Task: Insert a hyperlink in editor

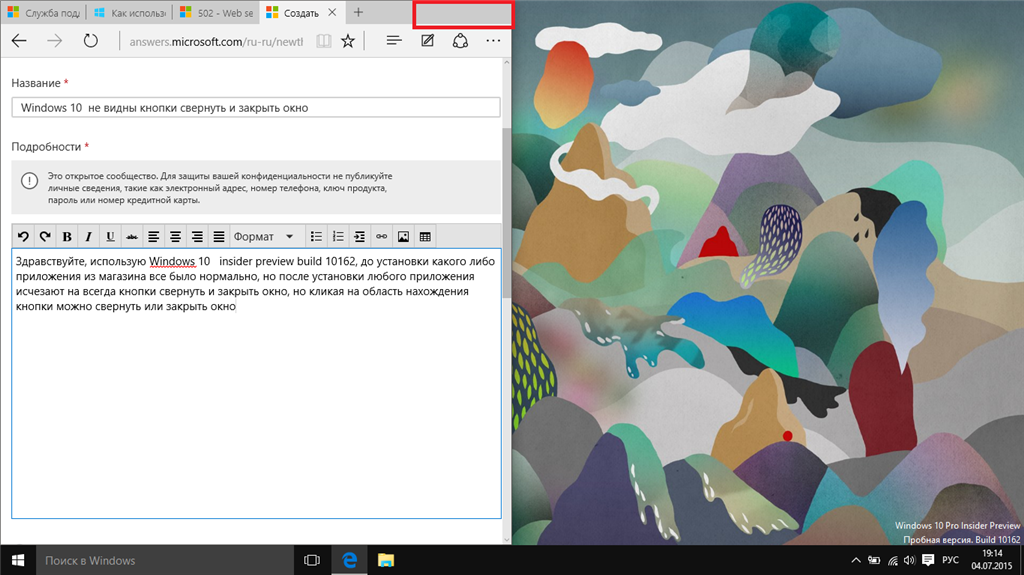Action: point(381,237)
